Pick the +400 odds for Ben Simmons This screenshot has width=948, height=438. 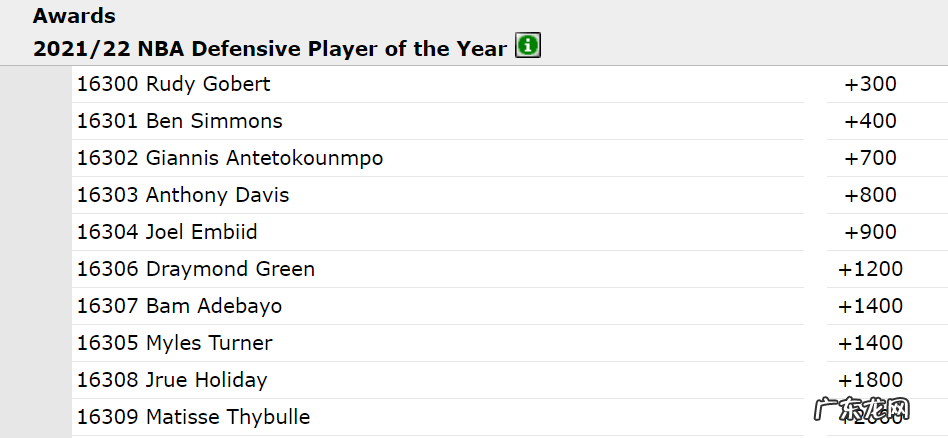[870, 121]
